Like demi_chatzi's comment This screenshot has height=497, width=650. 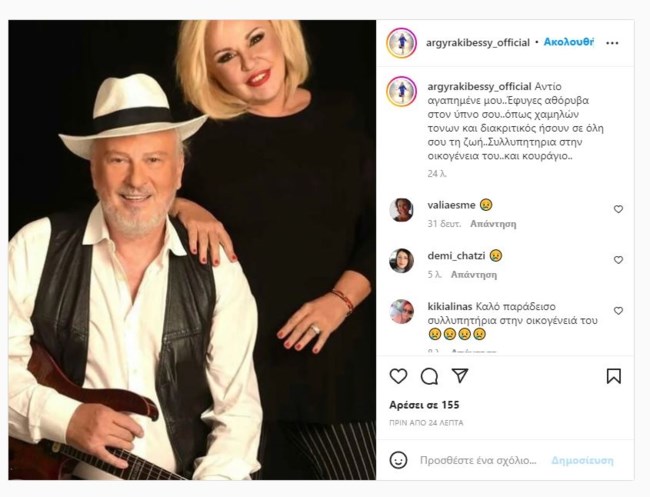(x=618, y=260)
